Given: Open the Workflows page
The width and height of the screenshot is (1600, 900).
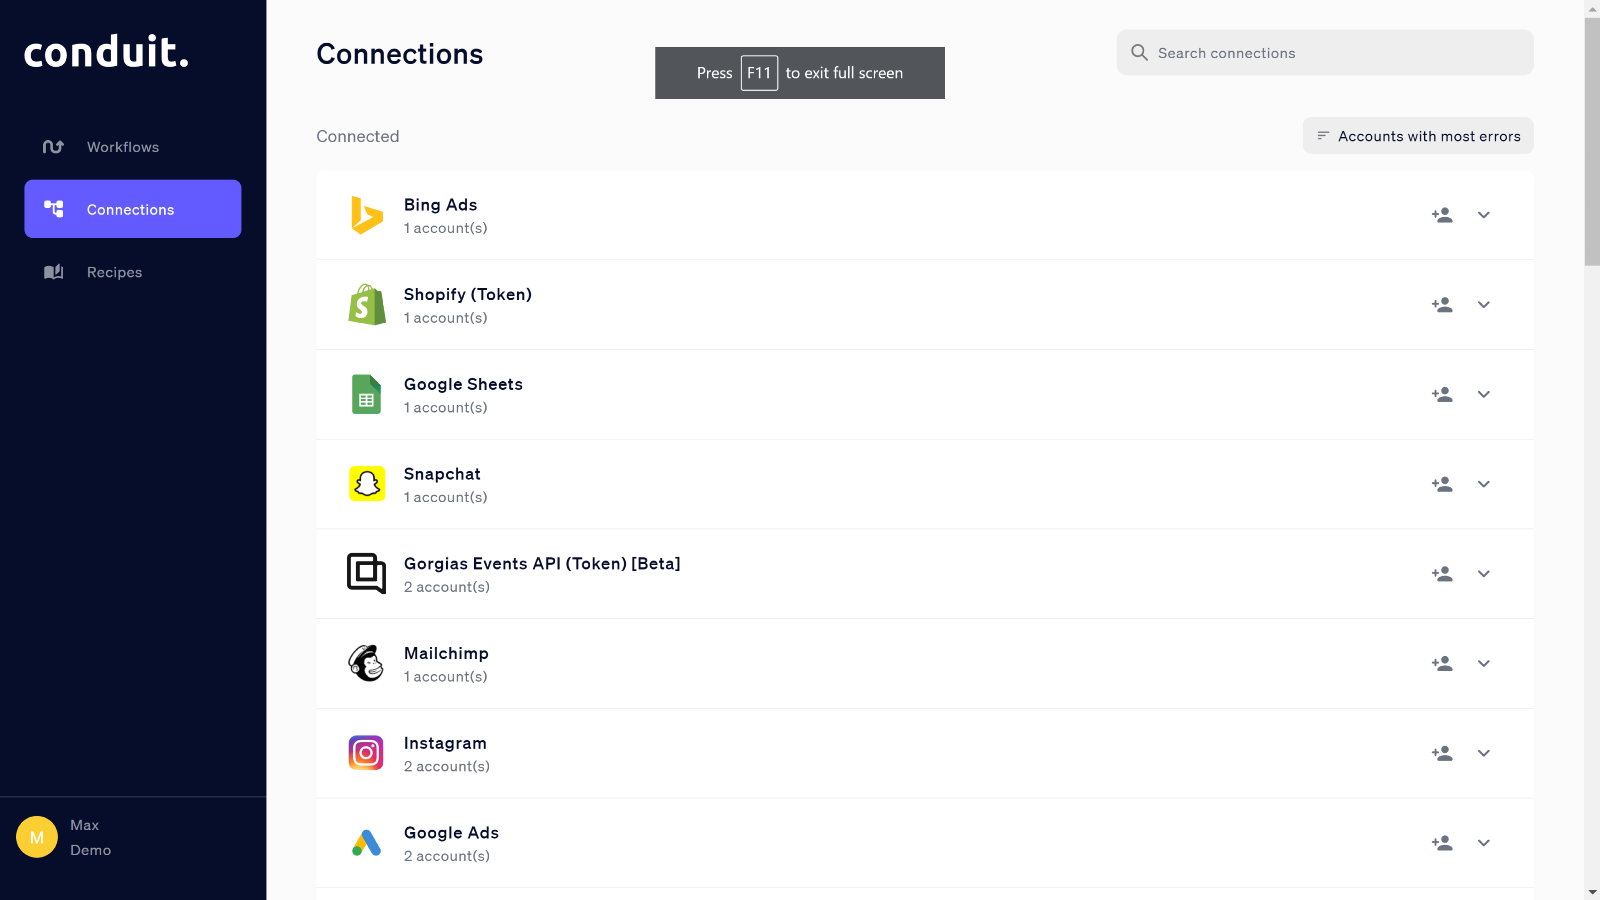Looking at the screenshot, I should 122,147.
